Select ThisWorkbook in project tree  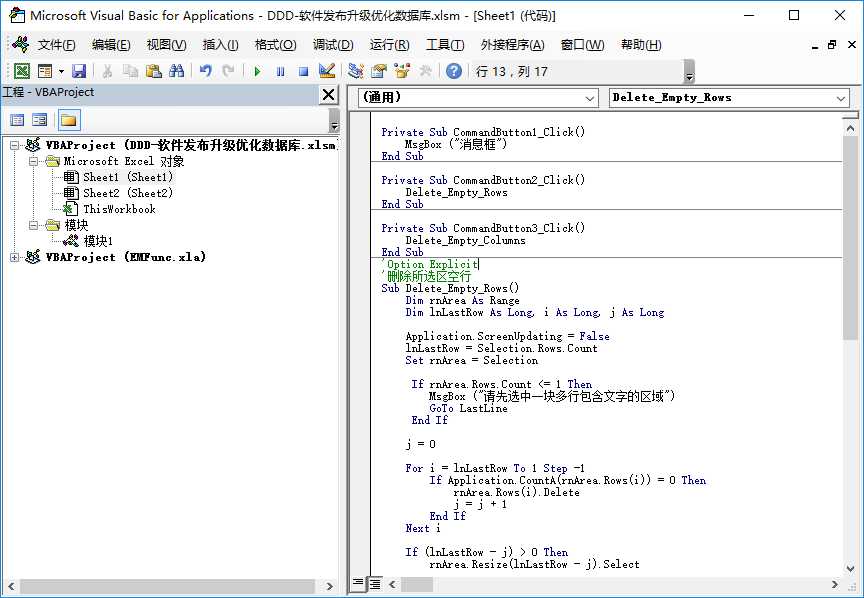click(x=119, y=209)
